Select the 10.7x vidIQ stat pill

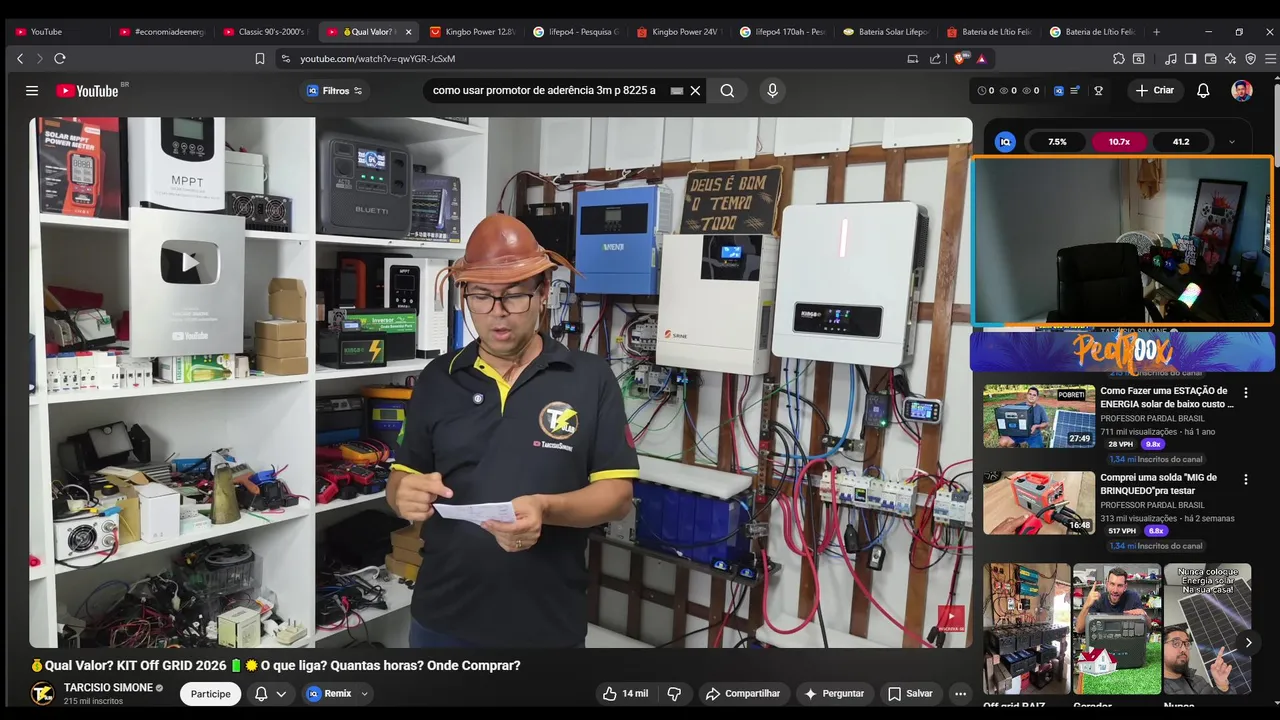pyautogui.click(x=1119, y=142)
